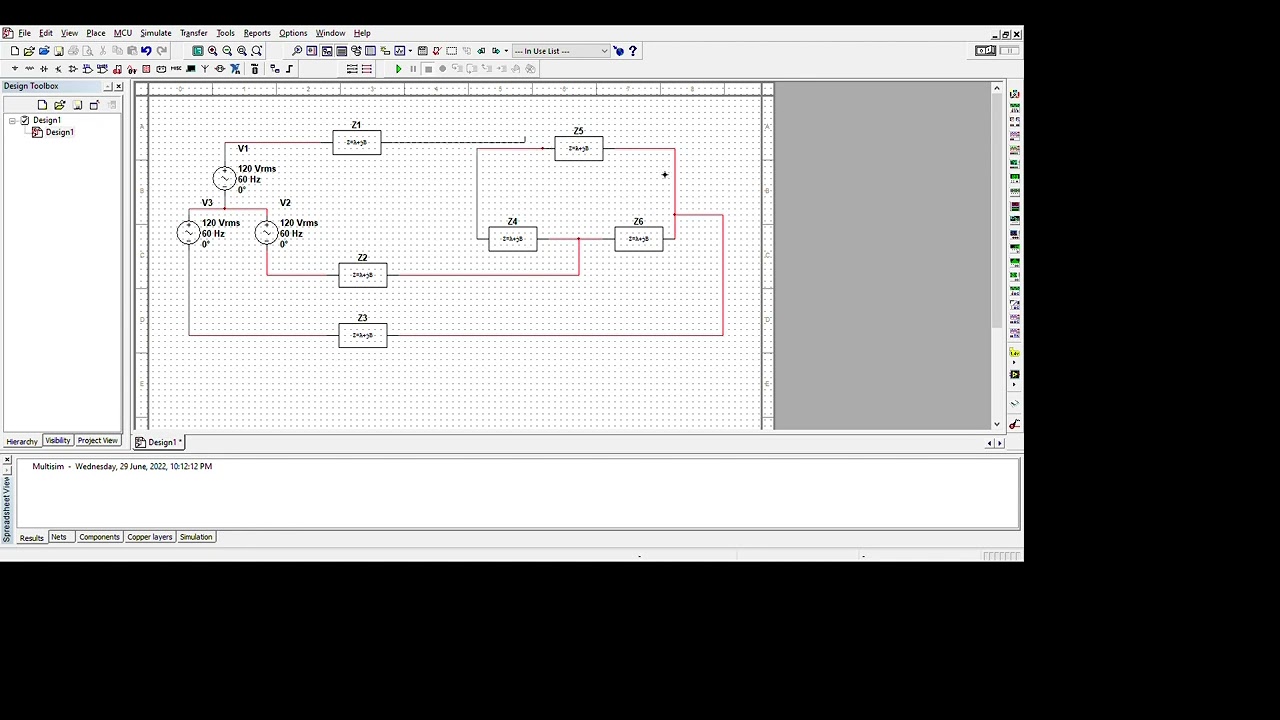The image size is (1280, 720).
Task: Select impedance block Z3
Action: [x=363, y=335]
